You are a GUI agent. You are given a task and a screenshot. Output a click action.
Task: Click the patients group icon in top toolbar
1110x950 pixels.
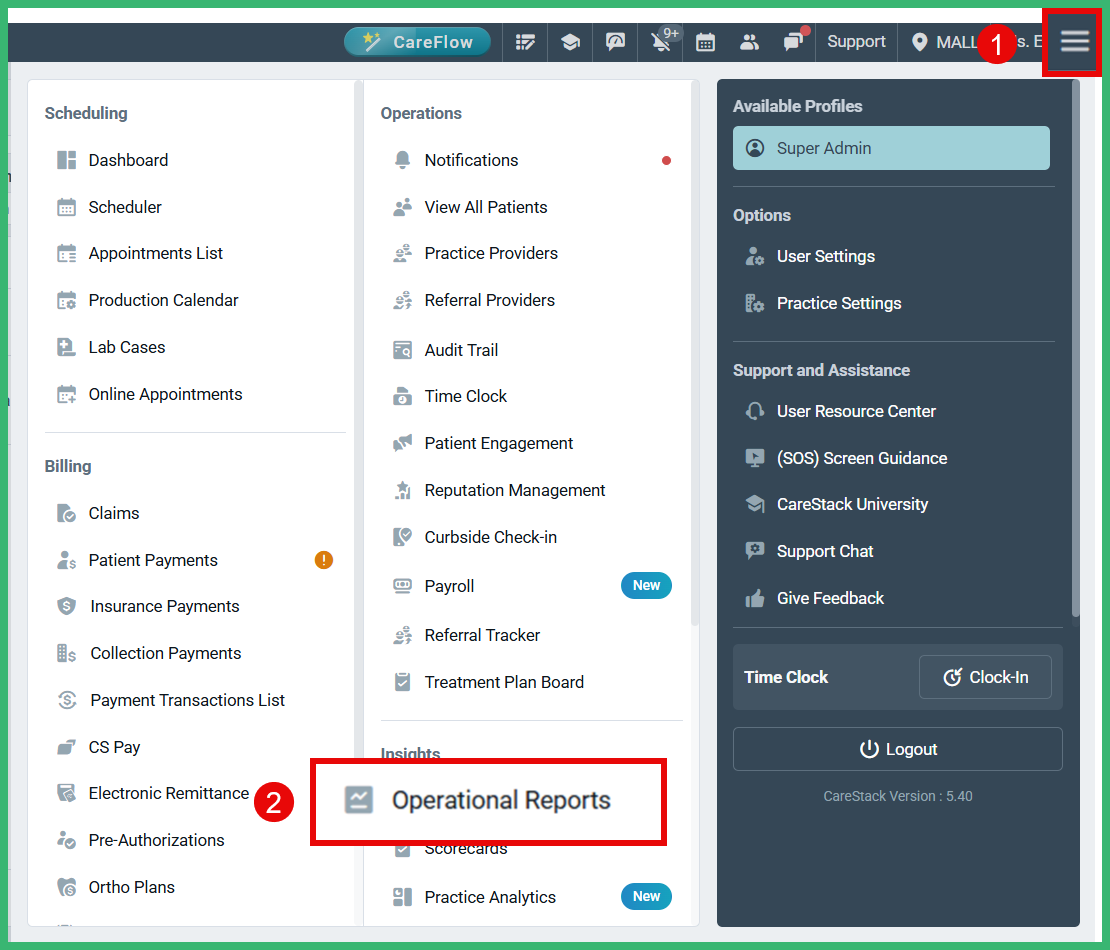749,42
